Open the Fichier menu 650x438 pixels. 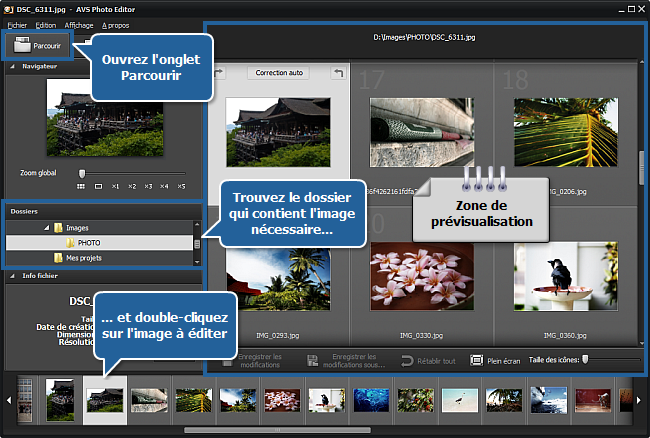[16, 24]
